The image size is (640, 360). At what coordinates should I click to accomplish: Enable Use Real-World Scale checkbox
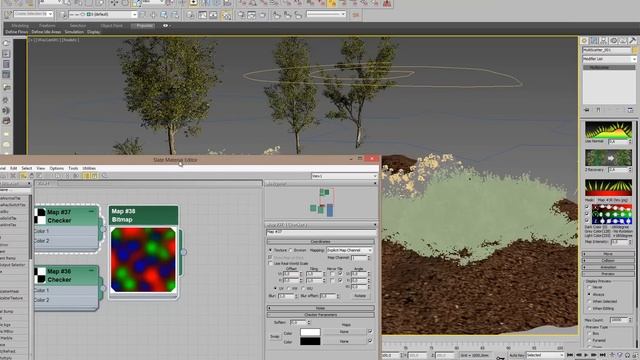pos(270,264)
